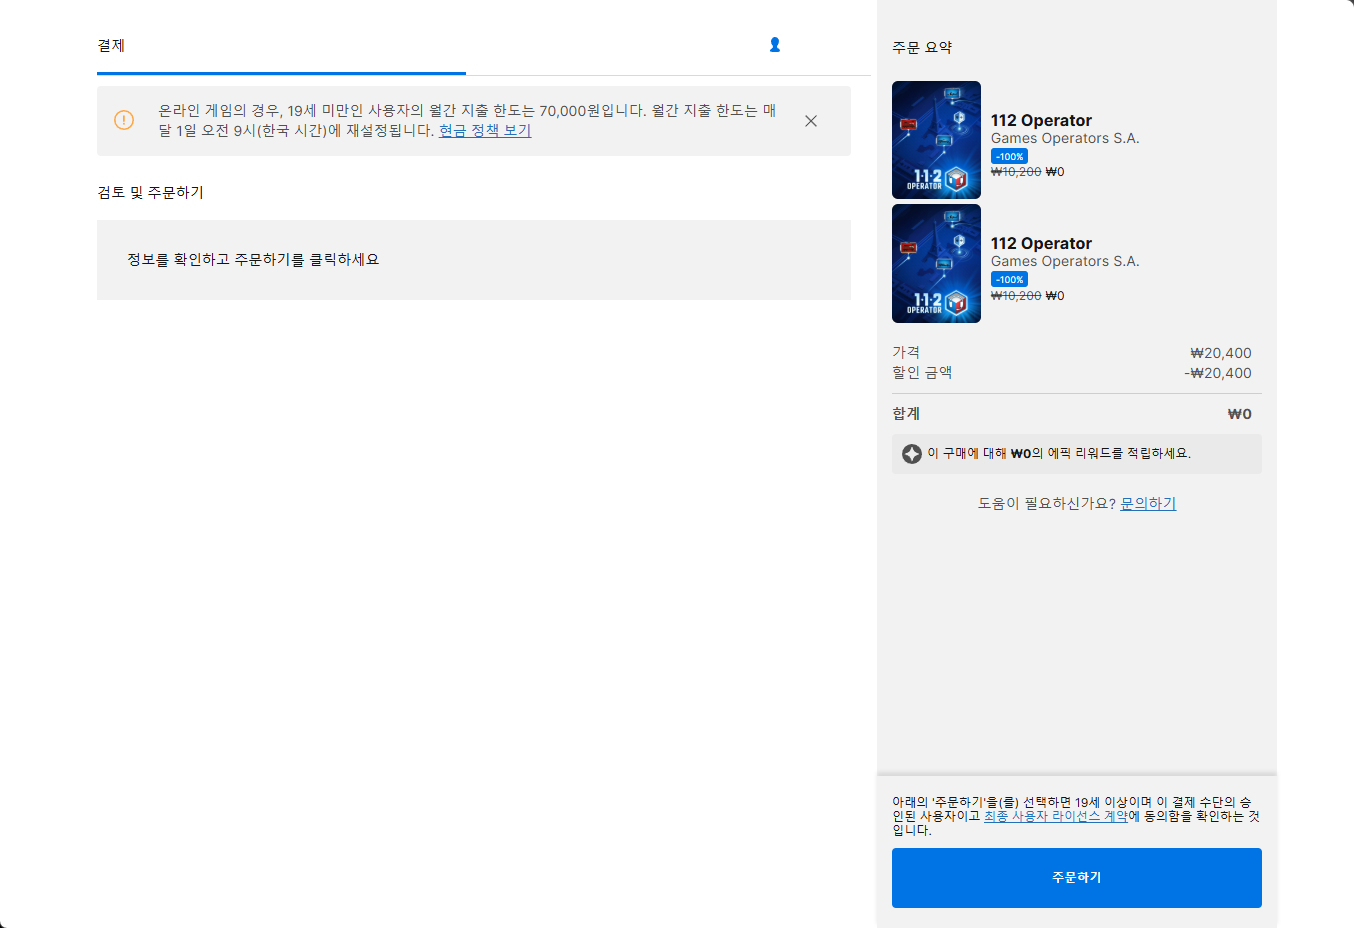Click the first 112 Operator title
This screenshot has height=928, width=1354.
[x=1041, y=120]
